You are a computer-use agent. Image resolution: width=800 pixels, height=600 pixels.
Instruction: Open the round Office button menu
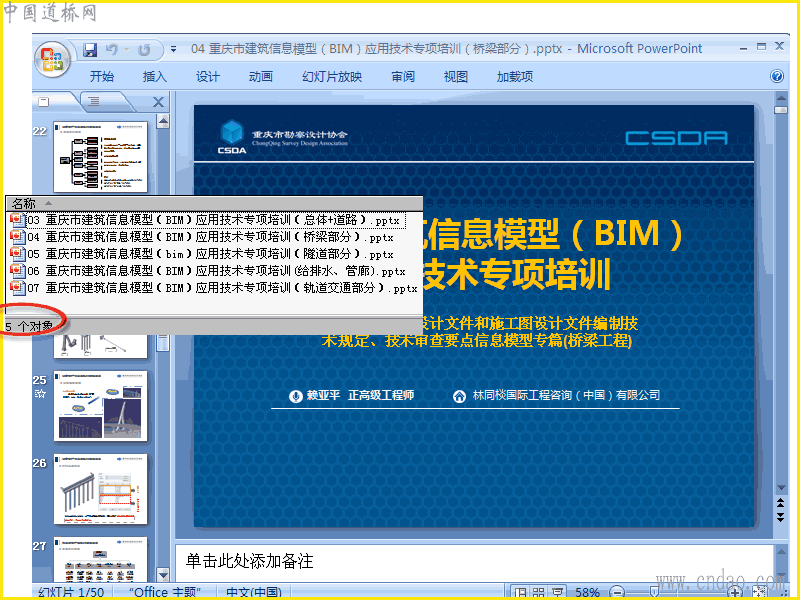click(x=52, y=59)
